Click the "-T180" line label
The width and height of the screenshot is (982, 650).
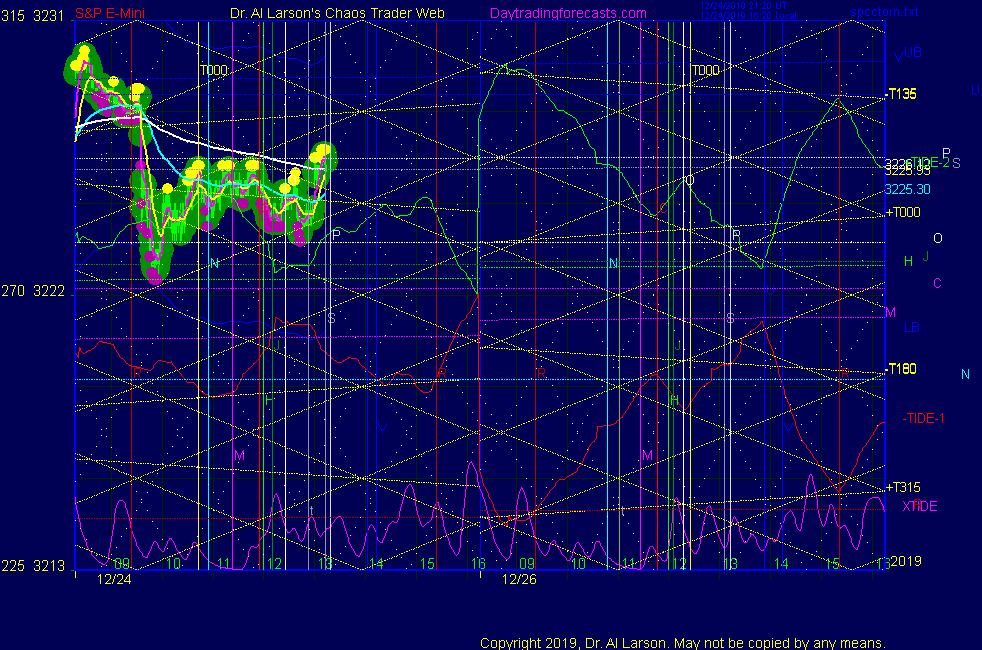point(901,369)
